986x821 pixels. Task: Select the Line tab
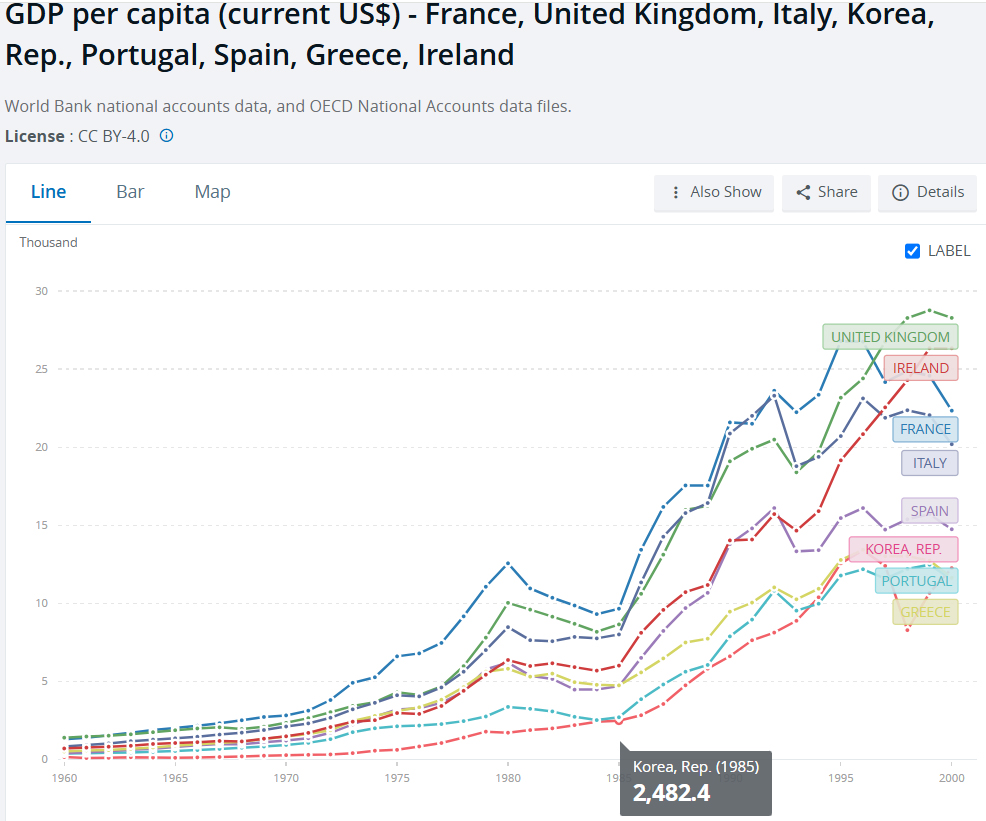(48, 192)
